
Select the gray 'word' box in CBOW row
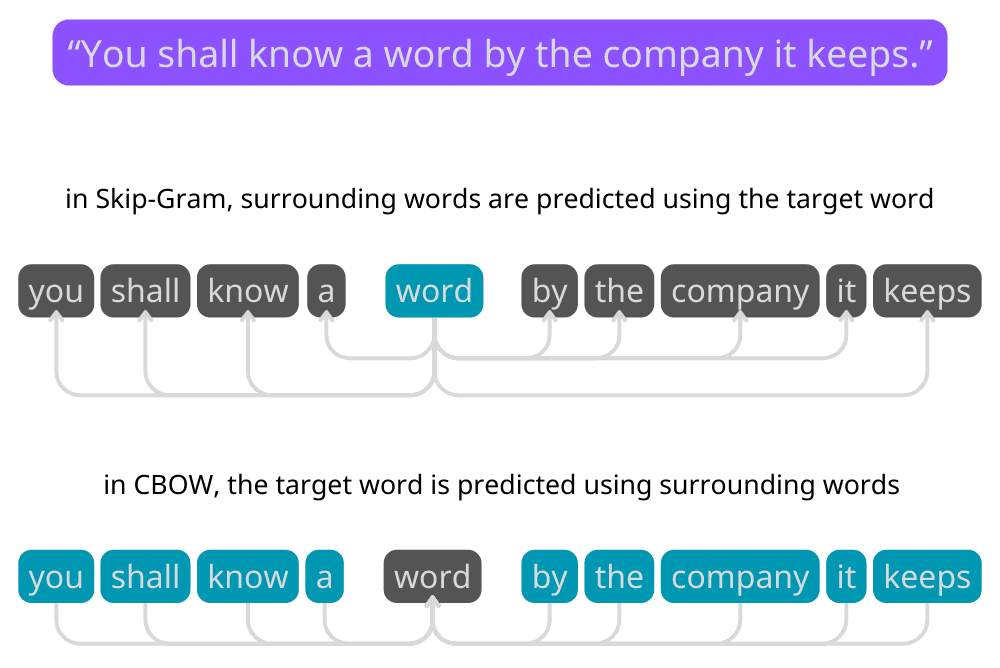pos(432,577)
